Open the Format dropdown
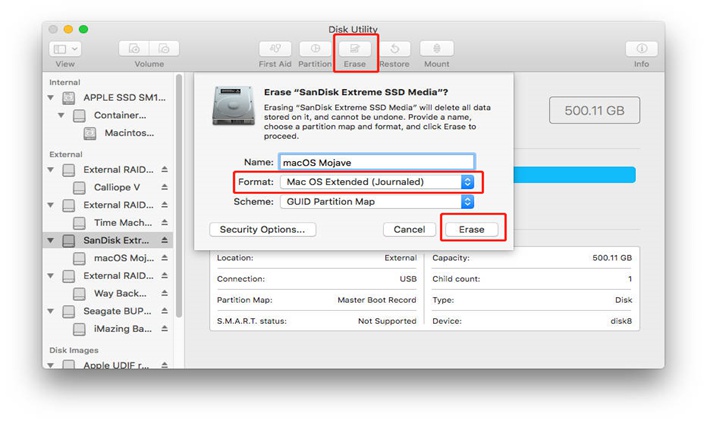707x423 pixels. [376, 182]
